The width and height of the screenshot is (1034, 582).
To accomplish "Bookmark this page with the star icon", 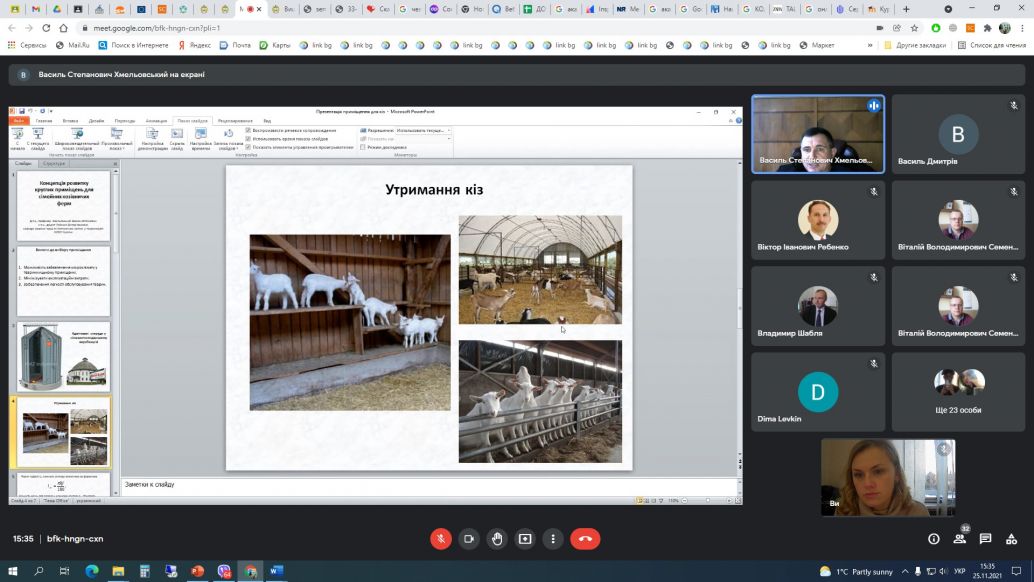I will pyautogui.click(x=914, y=28).
